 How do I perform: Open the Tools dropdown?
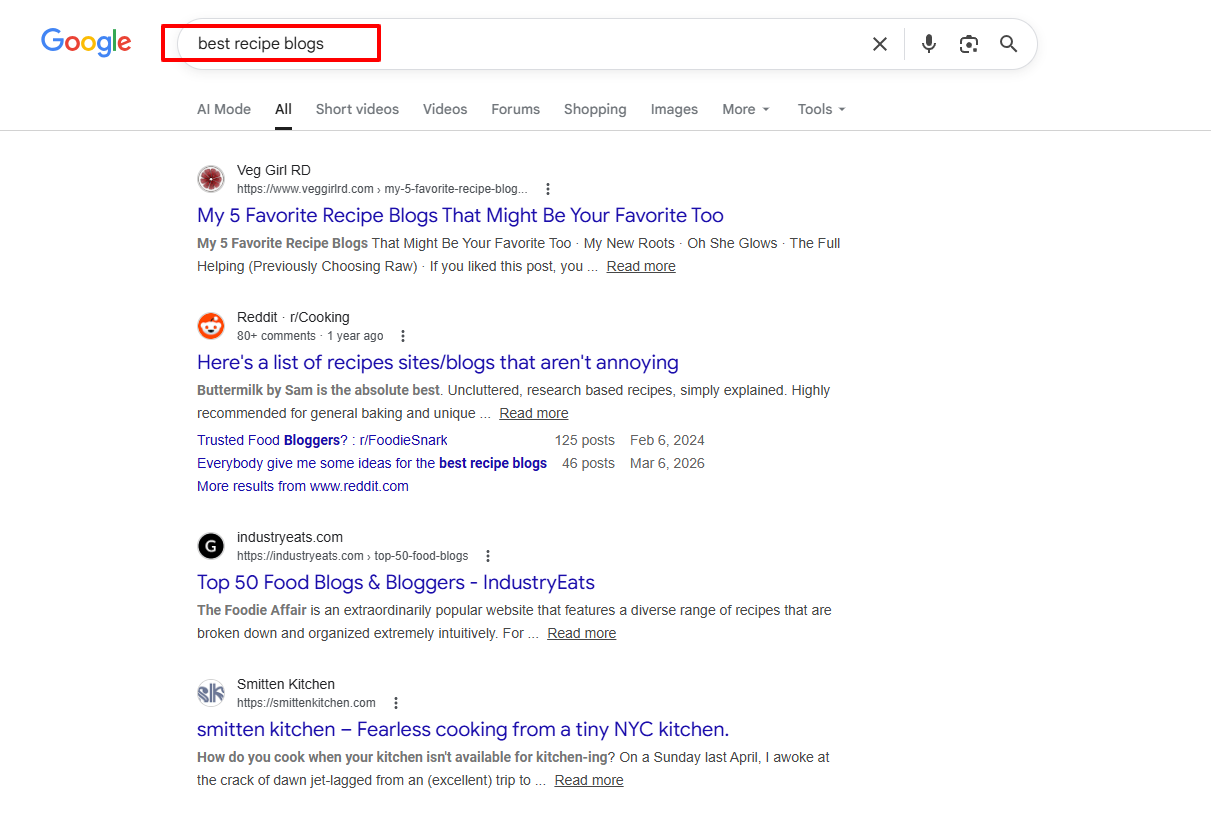pos(821,109)
